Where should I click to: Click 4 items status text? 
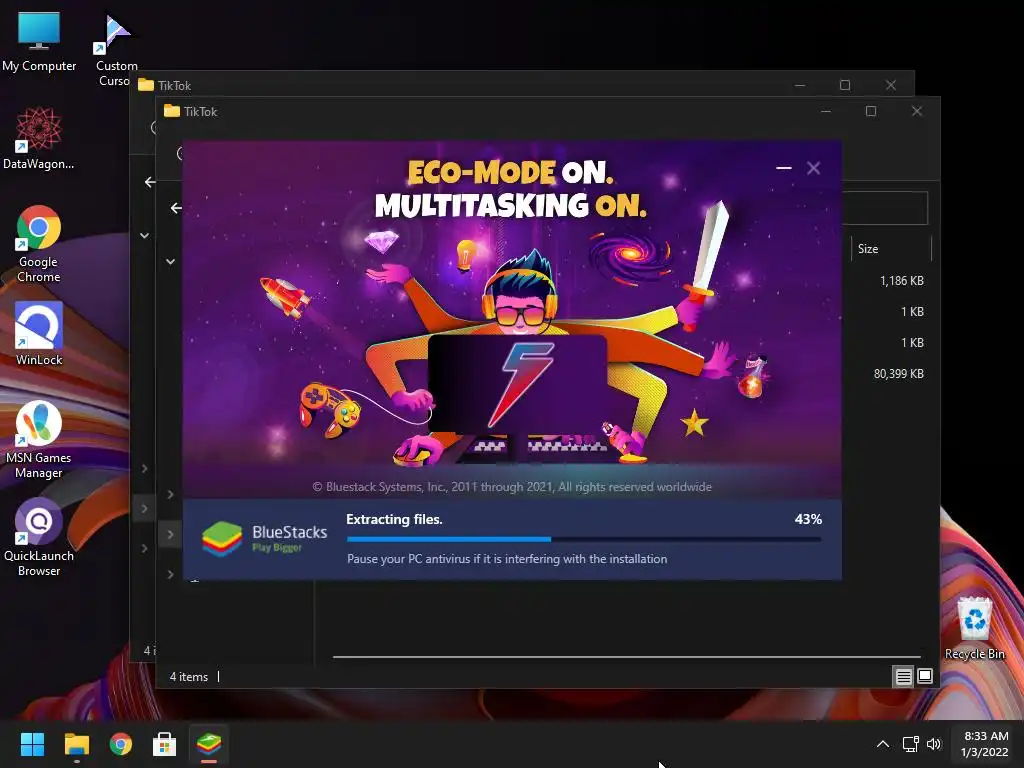coord(189,677)
